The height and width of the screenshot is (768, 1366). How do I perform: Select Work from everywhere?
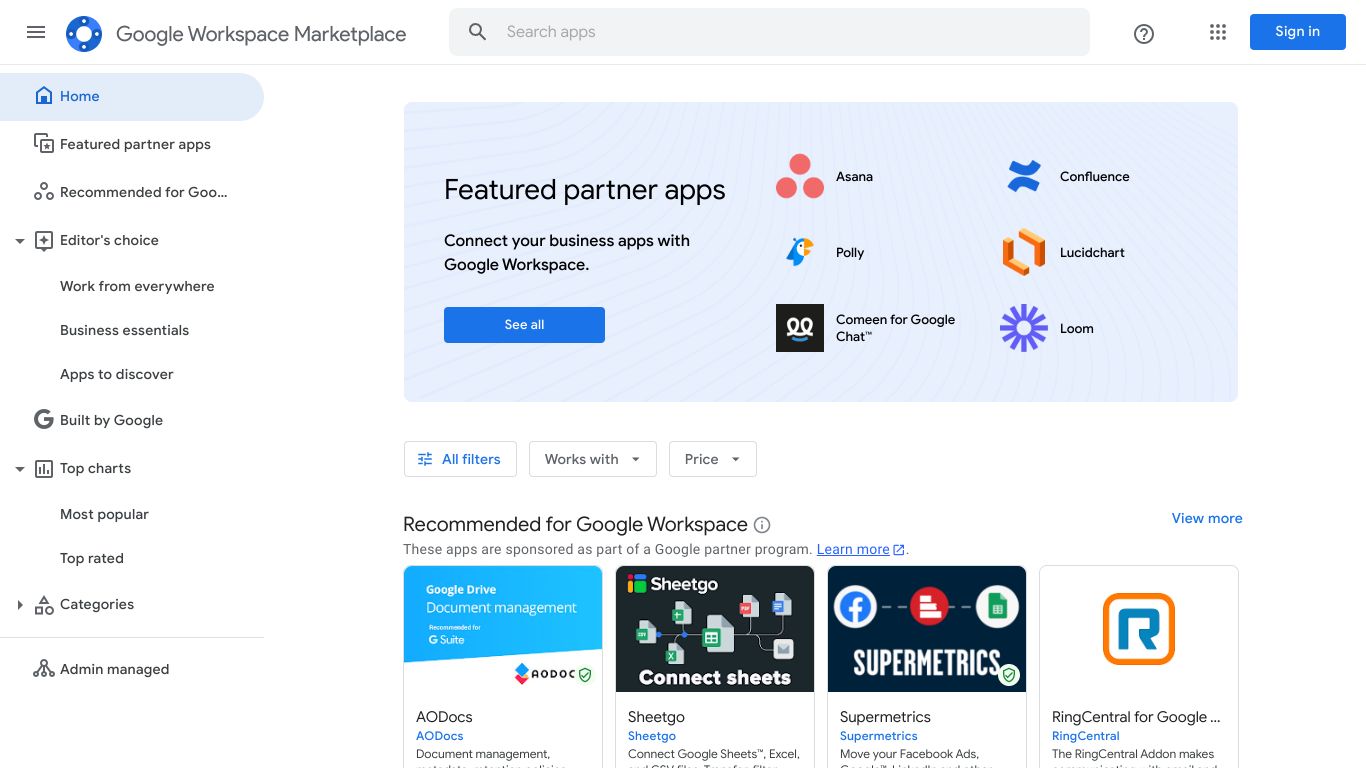pos(137,286)
